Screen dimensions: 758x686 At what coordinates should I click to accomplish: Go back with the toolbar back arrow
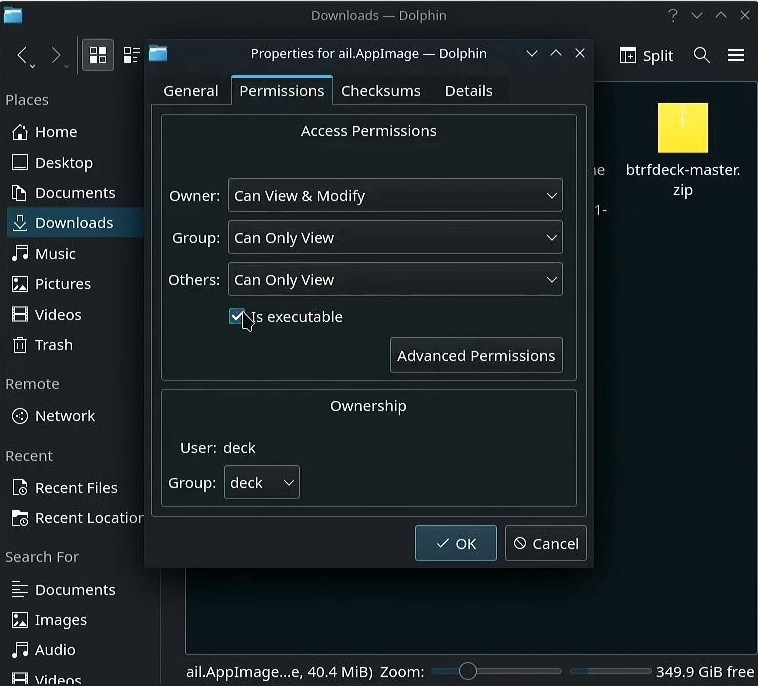pos(22,55)
